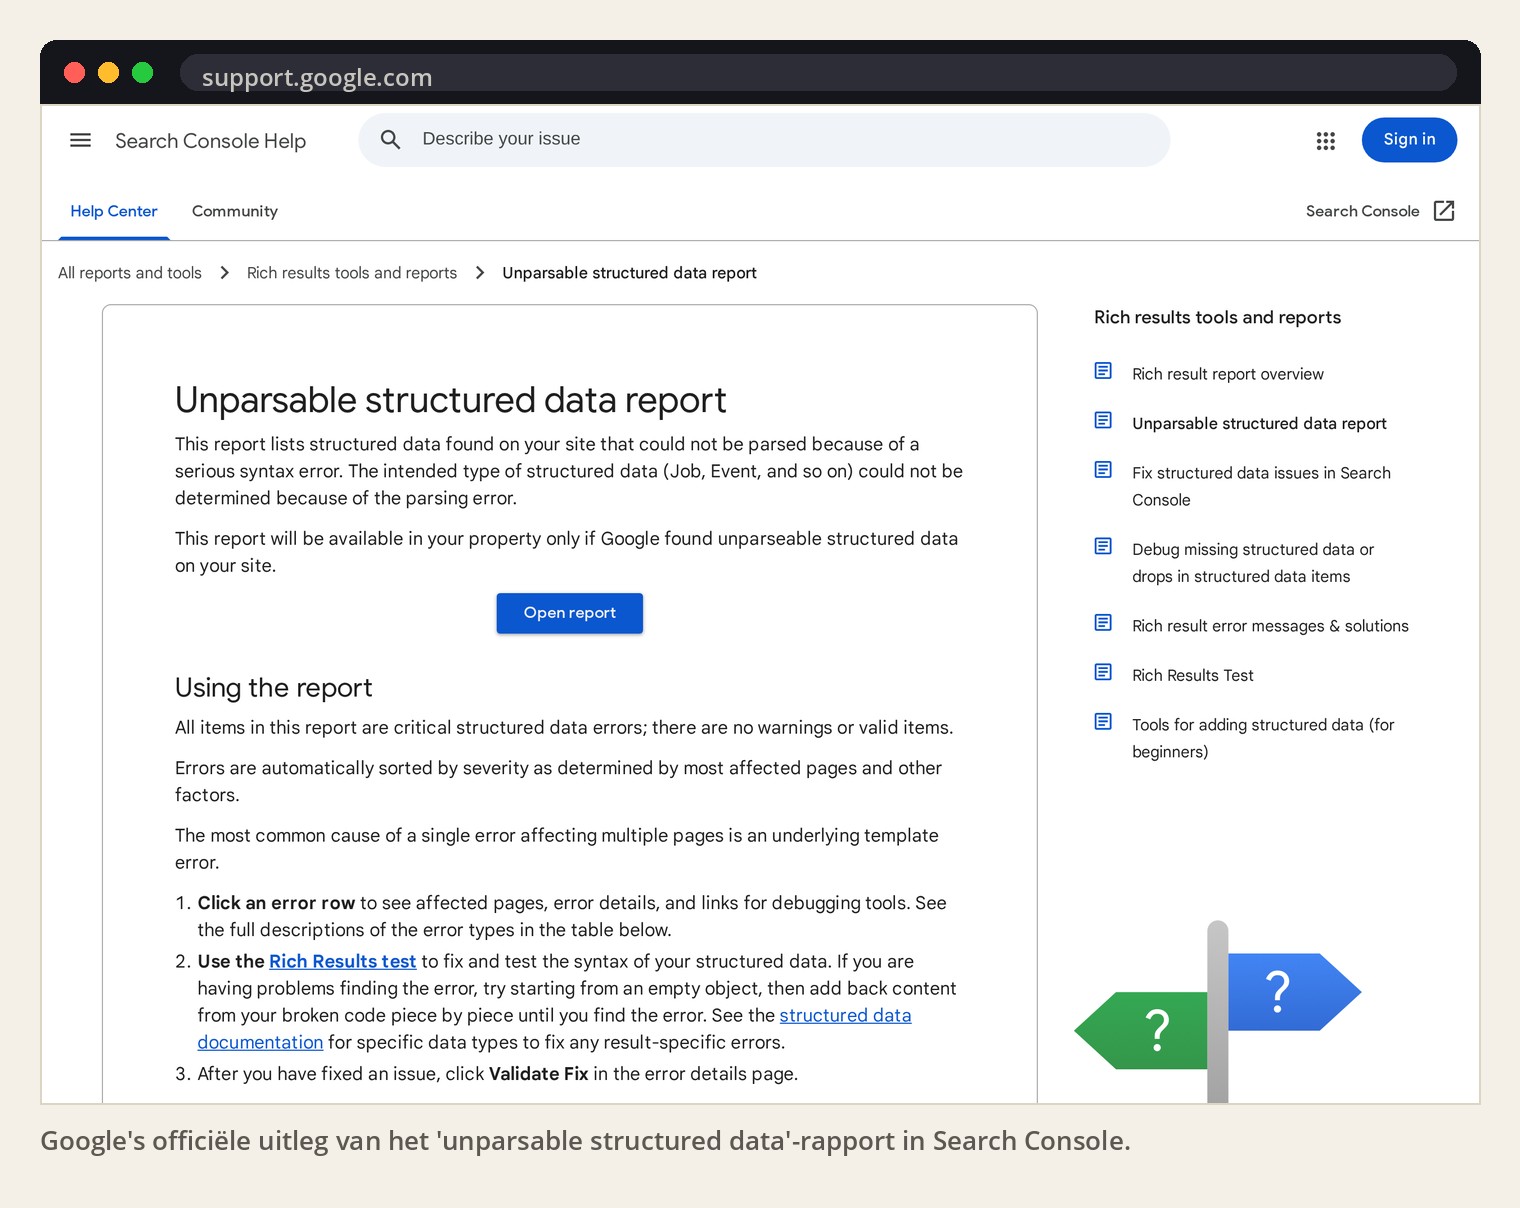
Task: Click the Rich results tools and reports sidebar heading
Action: pyautogui.click(x=1217, y=317)
